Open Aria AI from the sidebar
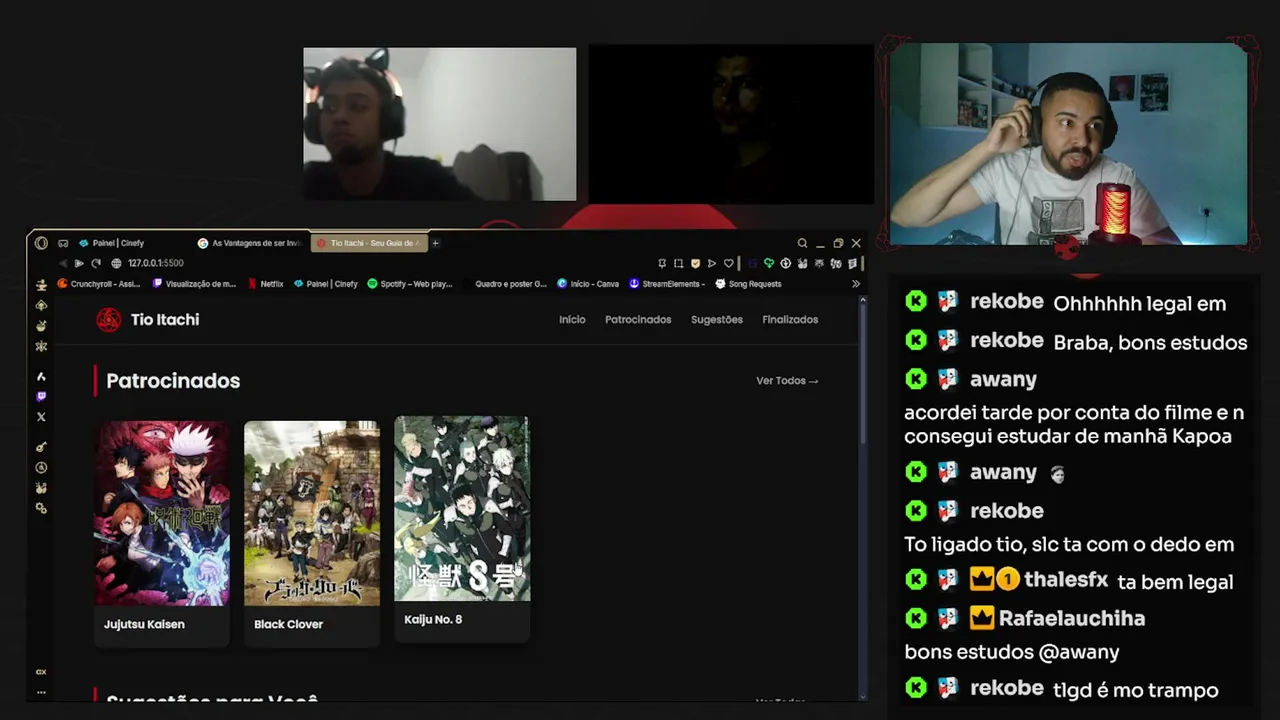1280x720 pixels. [41, 377]
